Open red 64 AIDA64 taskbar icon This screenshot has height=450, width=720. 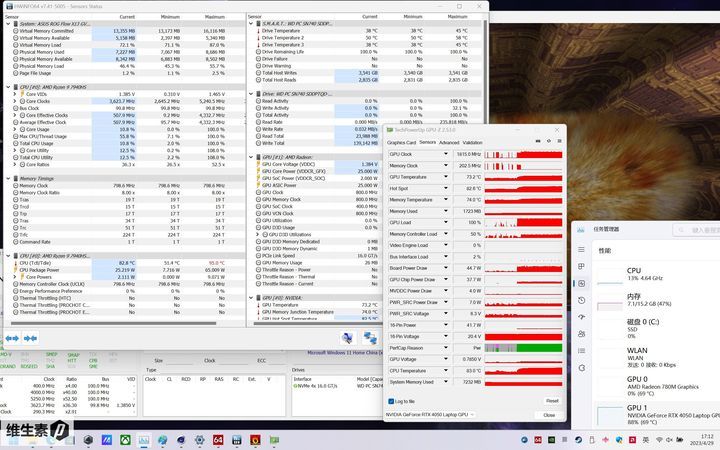click(218, 440)
